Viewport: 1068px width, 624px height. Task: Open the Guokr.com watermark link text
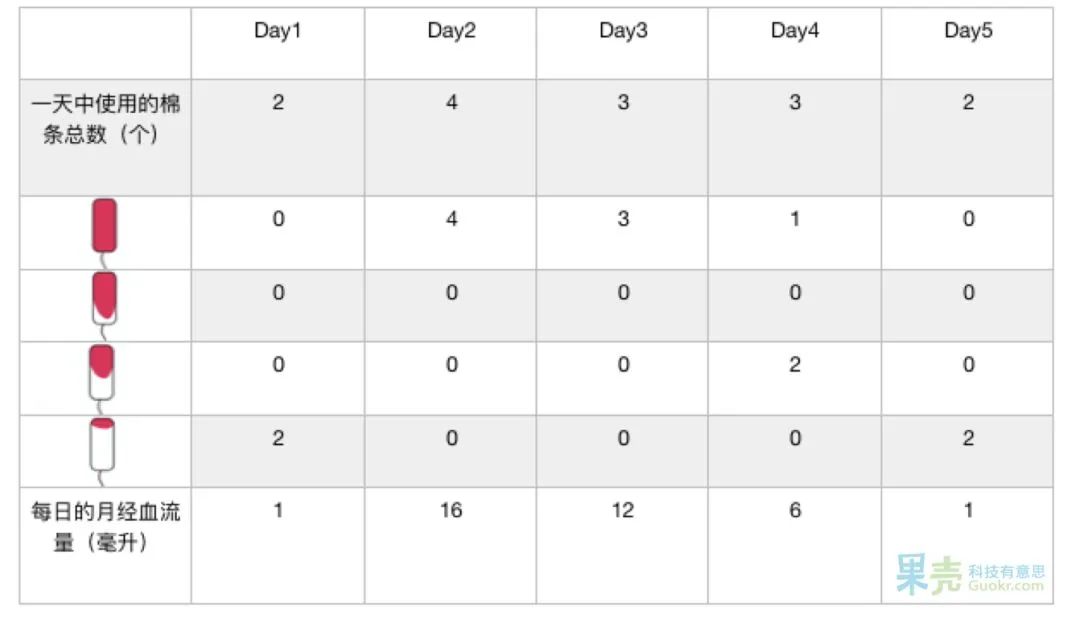[1005, 586]
